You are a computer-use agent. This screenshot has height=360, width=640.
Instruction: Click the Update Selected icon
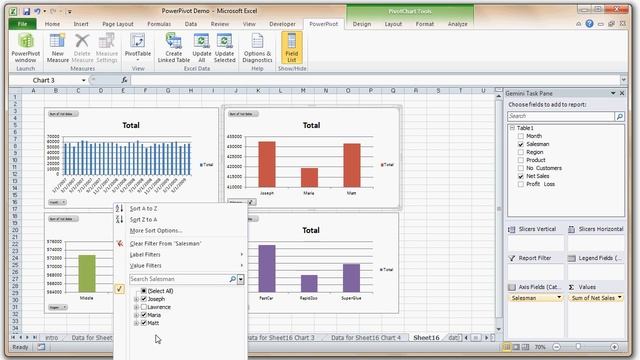click(x=224, y=48)
